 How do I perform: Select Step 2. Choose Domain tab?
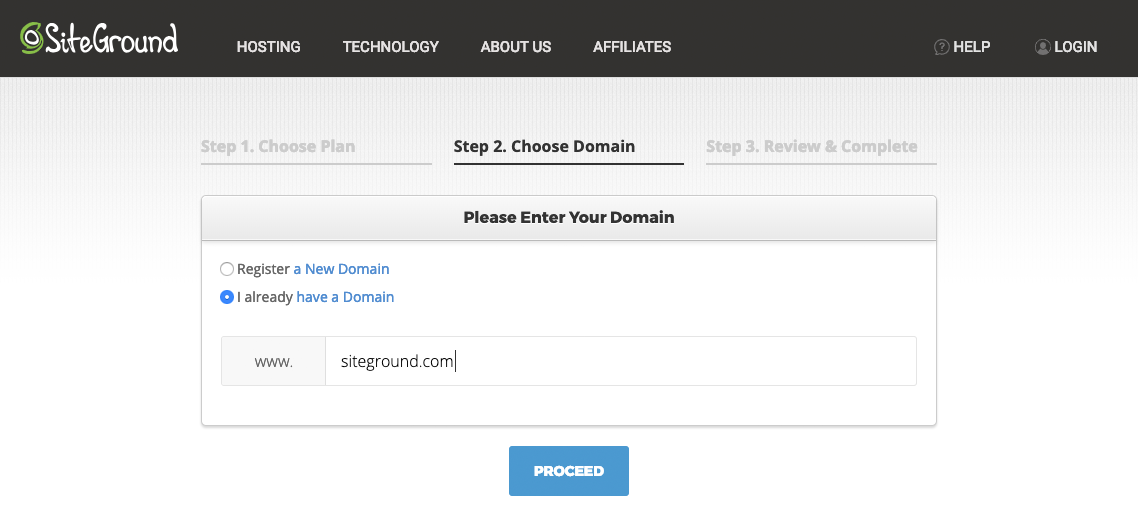(544, 147)
